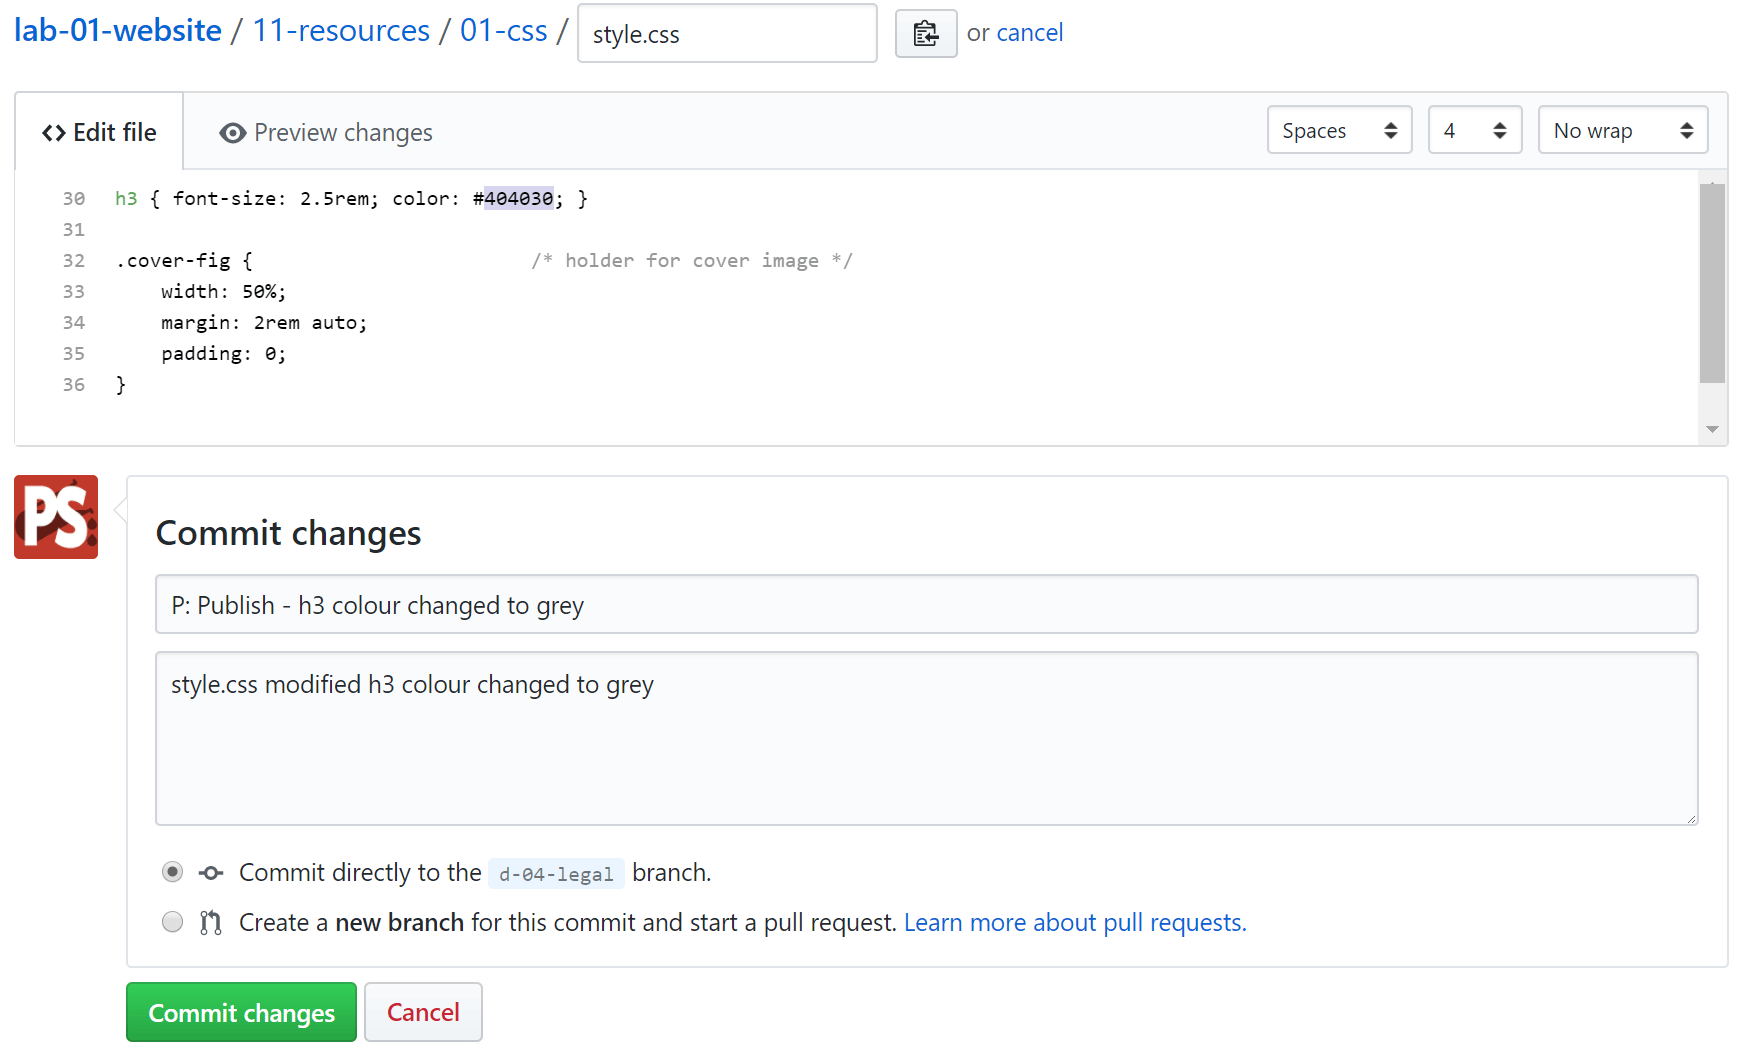
Task: Switch to the Edit file tab
Action: [99, 132]
